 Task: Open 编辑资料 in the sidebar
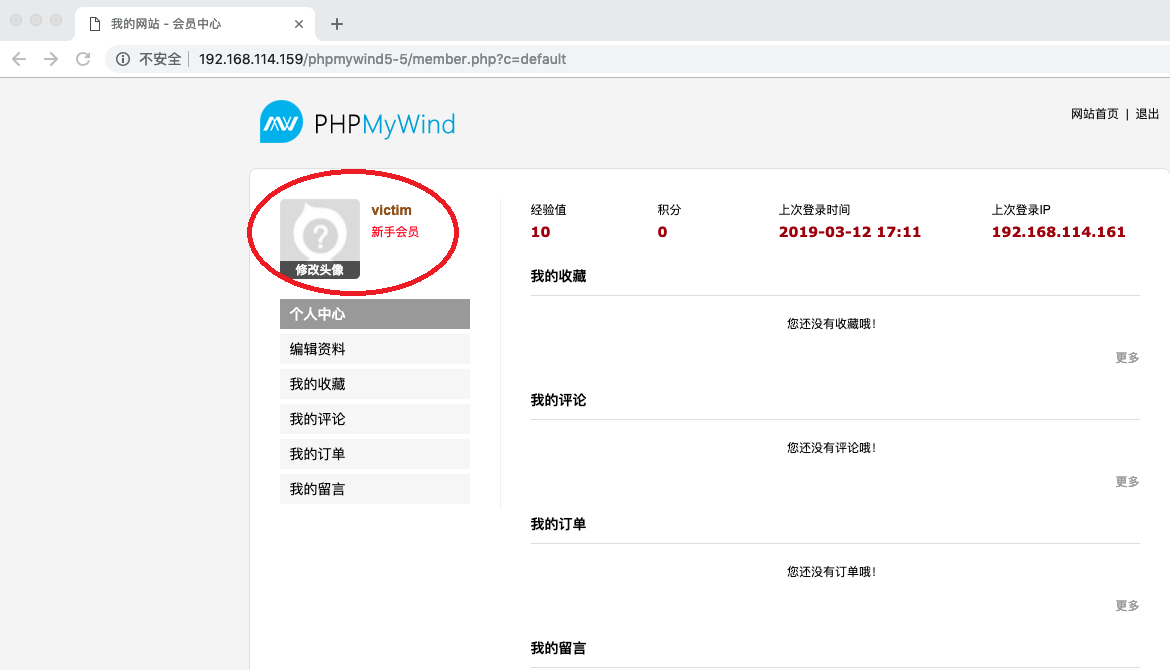[x=375, y=349]
